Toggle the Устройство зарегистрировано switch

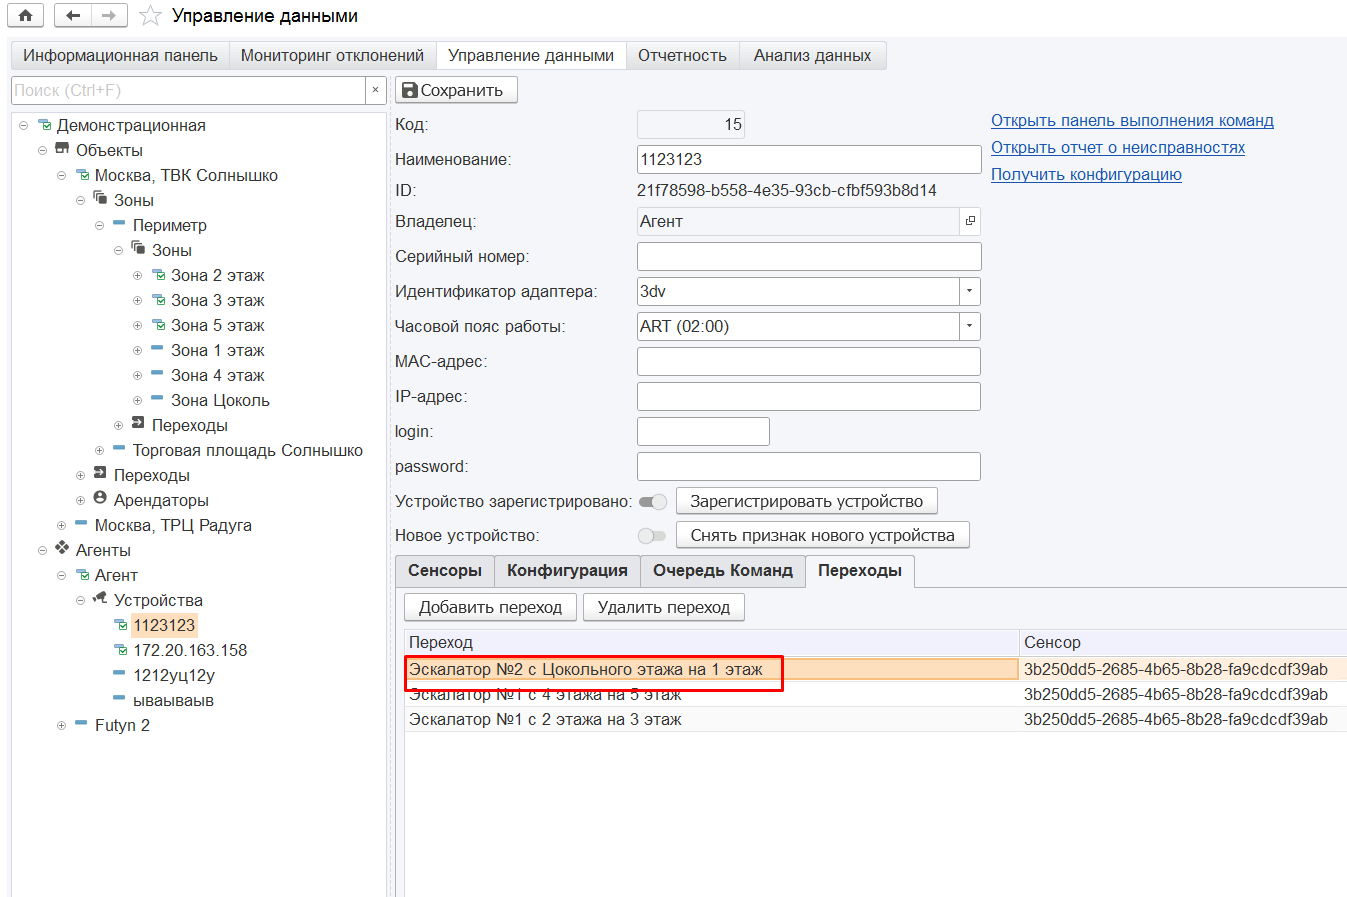(x=652, y=501)
